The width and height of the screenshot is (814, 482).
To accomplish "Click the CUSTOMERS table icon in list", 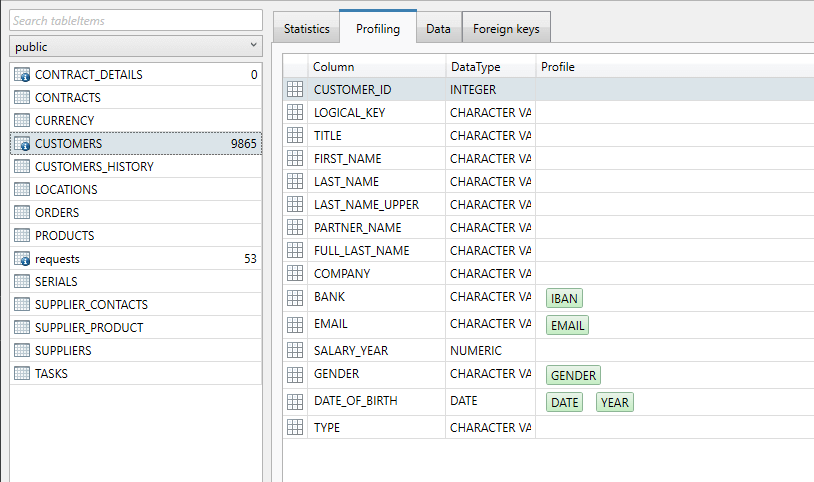I will pos(22,144).
